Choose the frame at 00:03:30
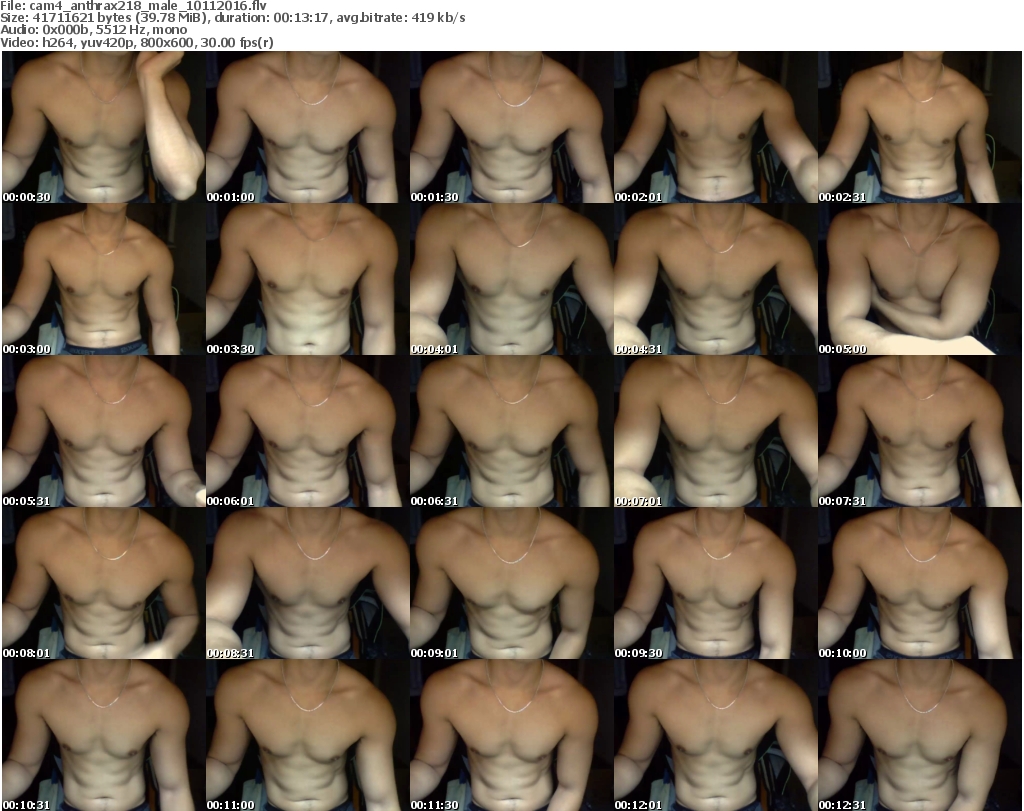This screenshot has height=811, width=1024. [x=308, y=279]
